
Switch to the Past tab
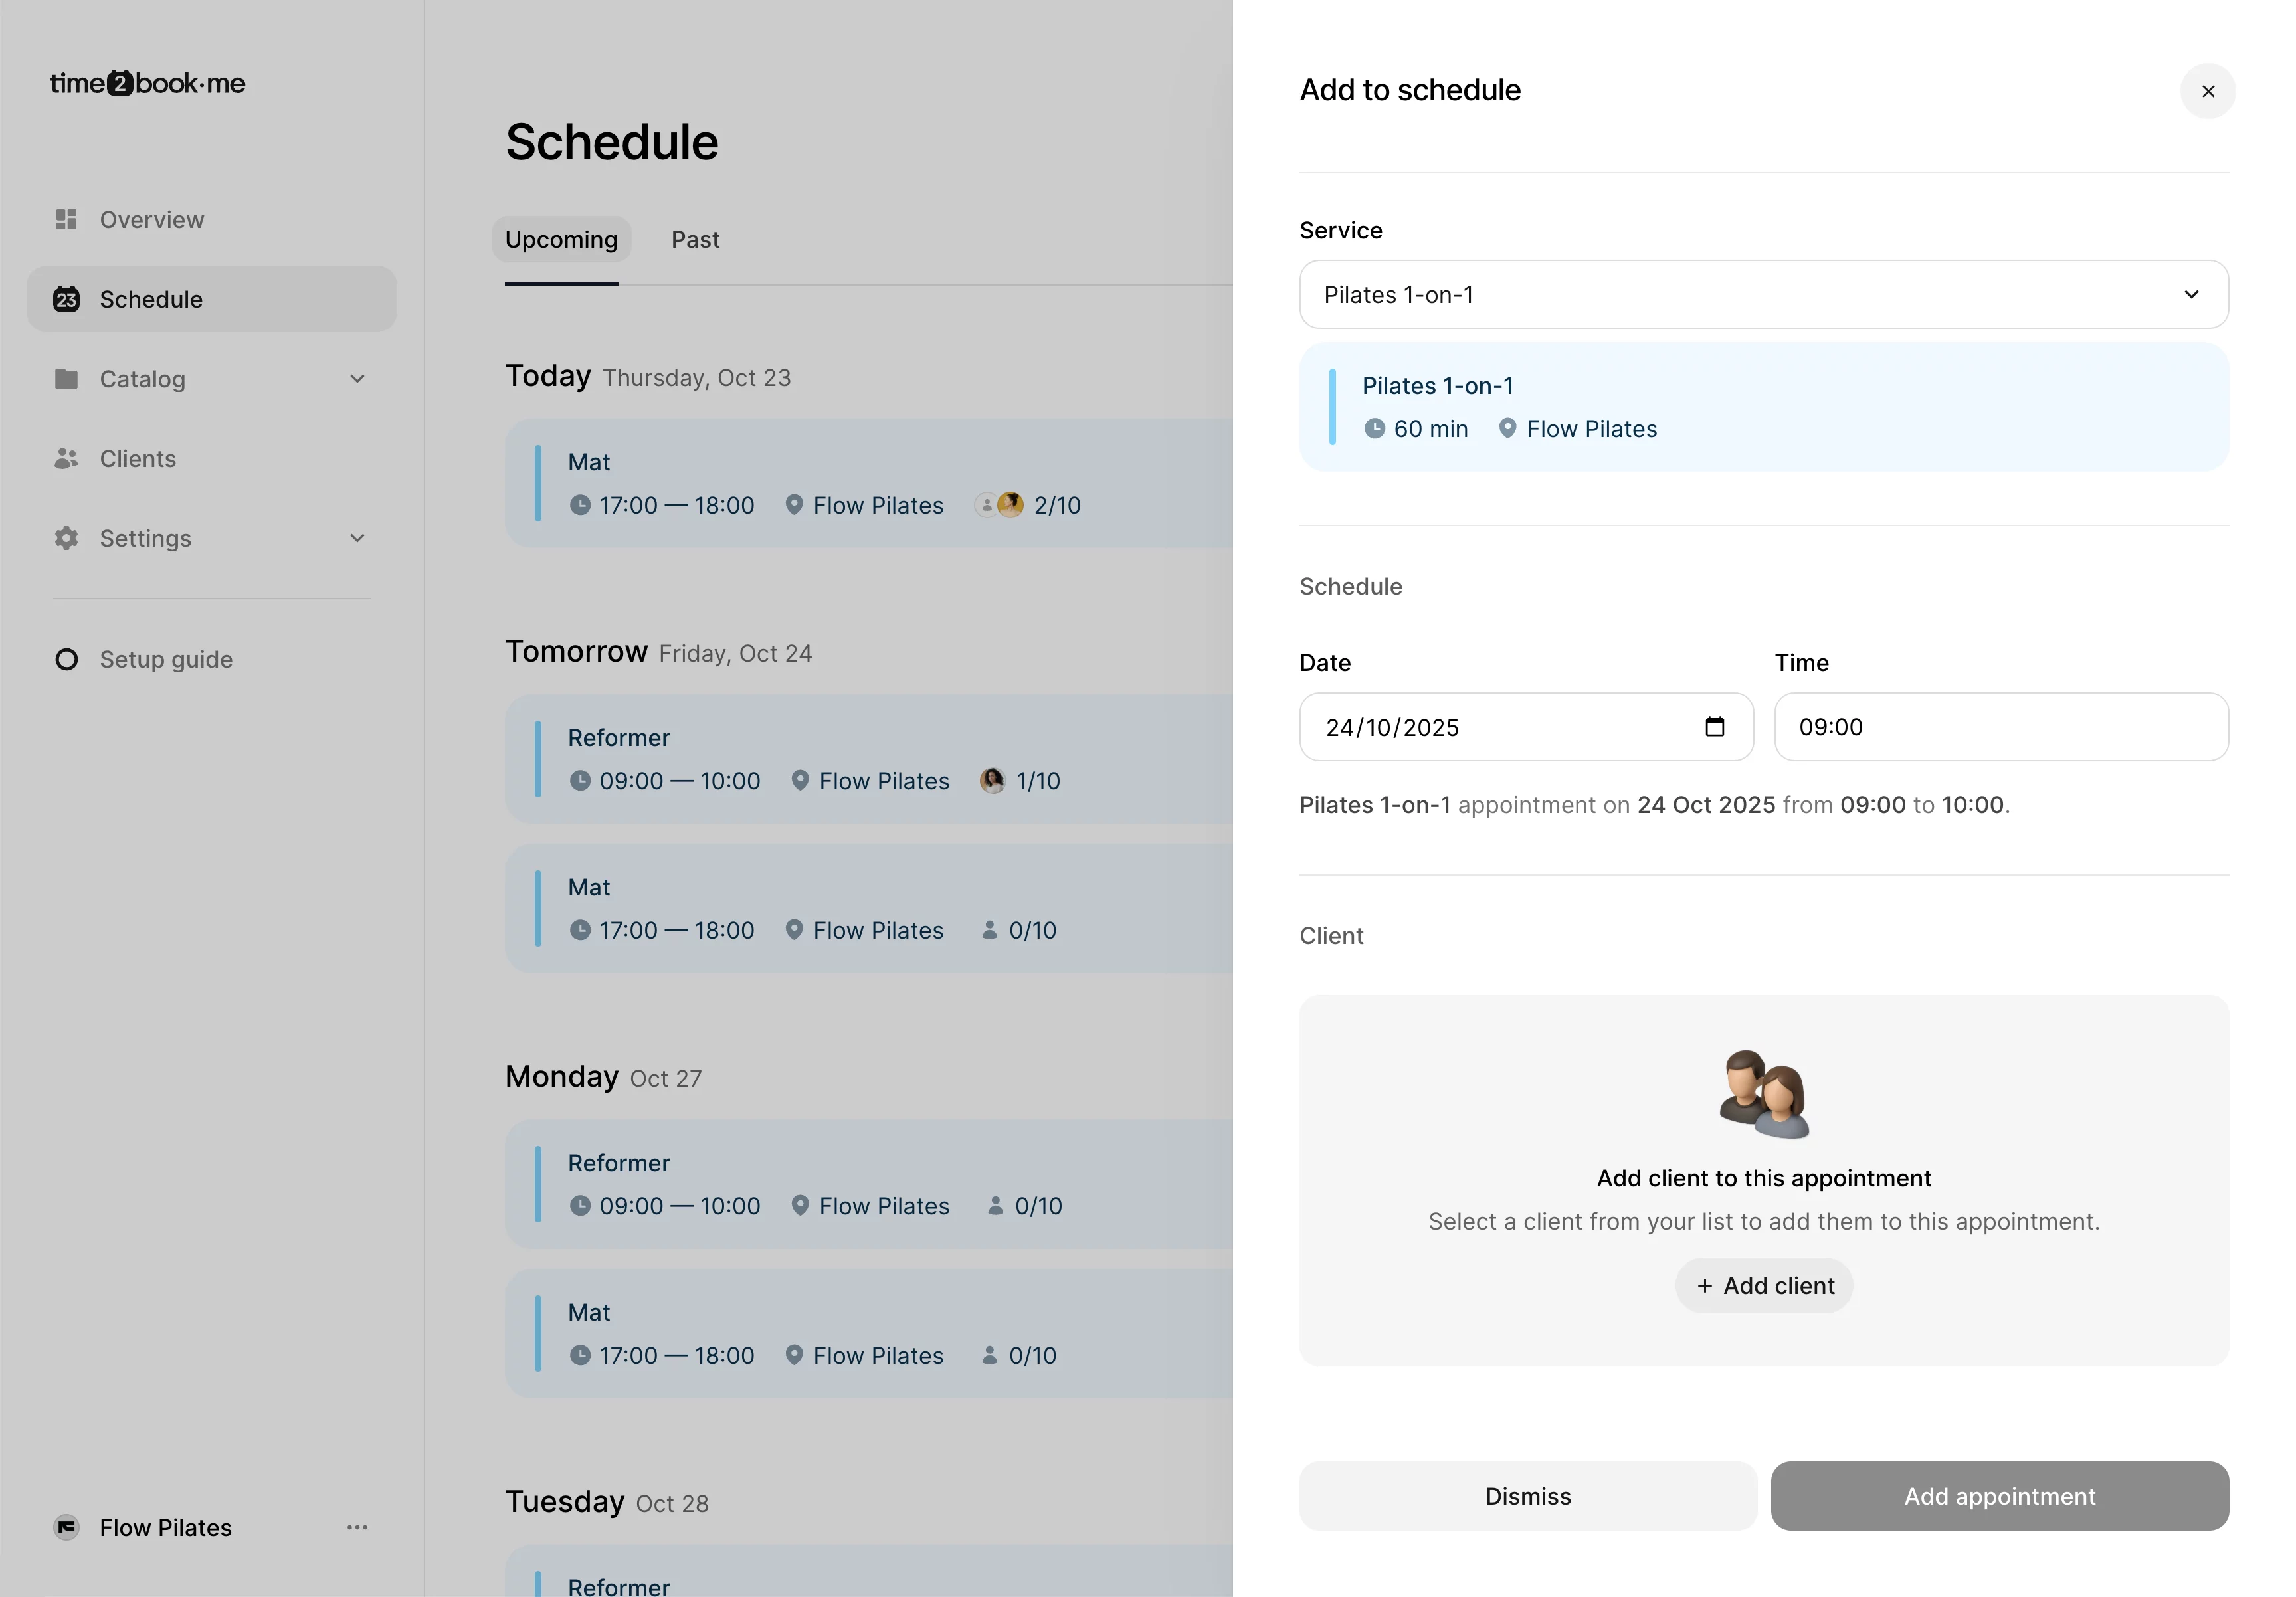(695, 240)
